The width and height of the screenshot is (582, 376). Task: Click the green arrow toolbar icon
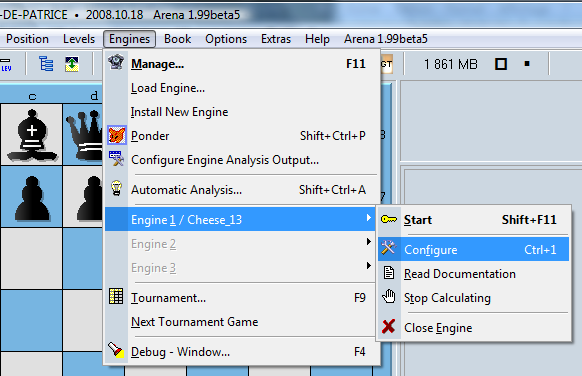72,64
